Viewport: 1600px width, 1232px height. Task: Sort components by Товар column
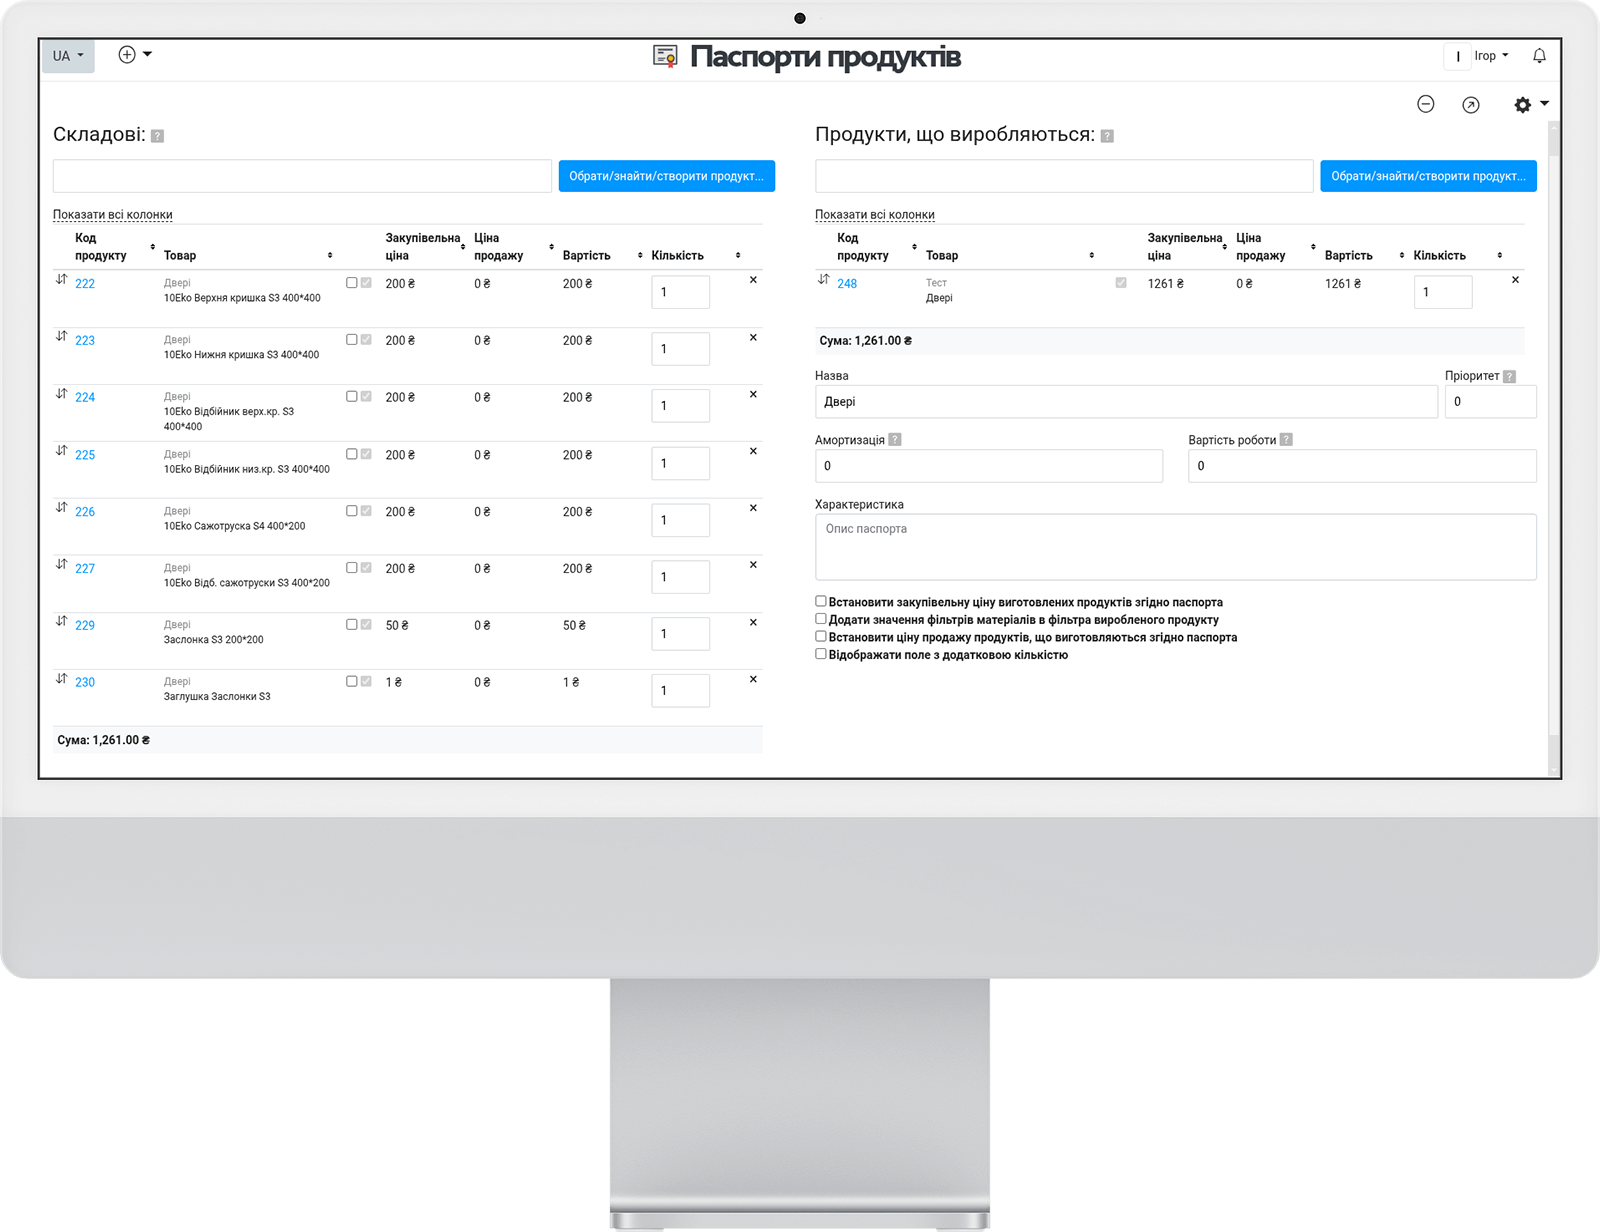click(x=330, y=256)
